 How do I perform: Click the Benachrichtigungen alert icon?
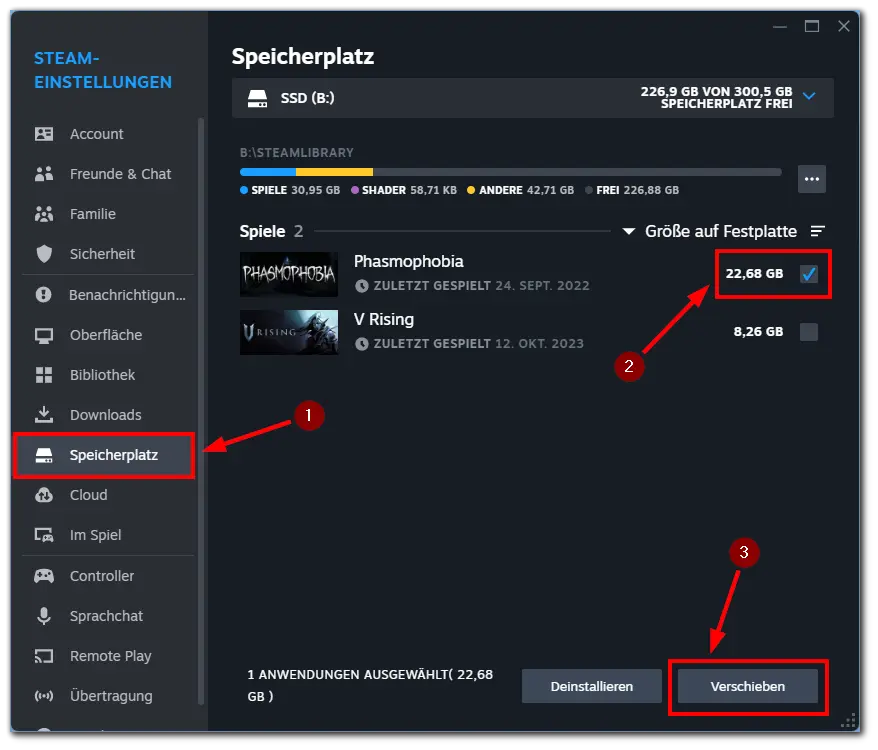43,295
